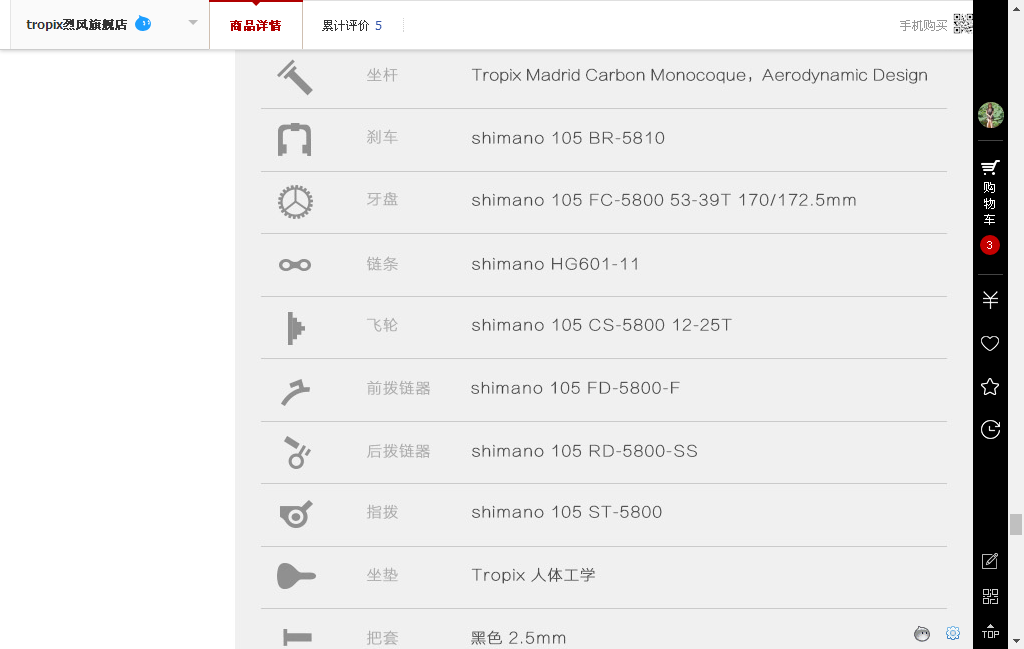Open the sidebar QR code icon
Screen dimensions: 1024x649
(x=990, y=597)
